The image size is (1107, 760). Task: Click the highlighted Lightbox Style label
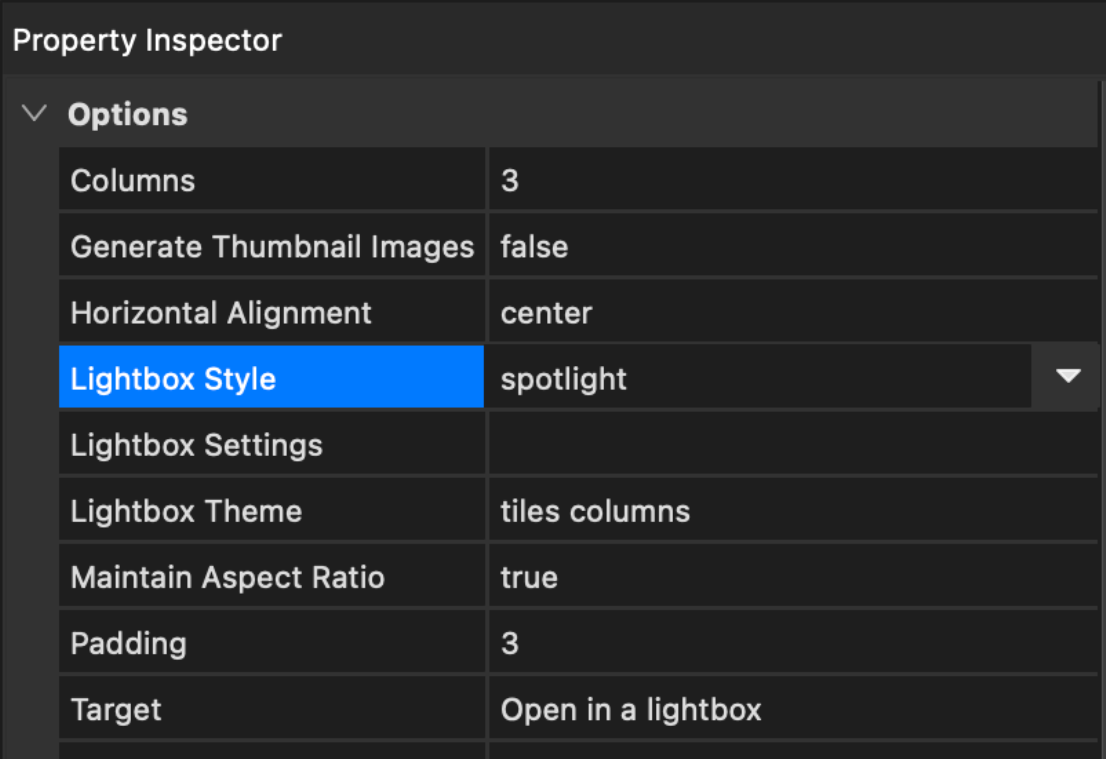pyautogui.click(x=173, y=379)
